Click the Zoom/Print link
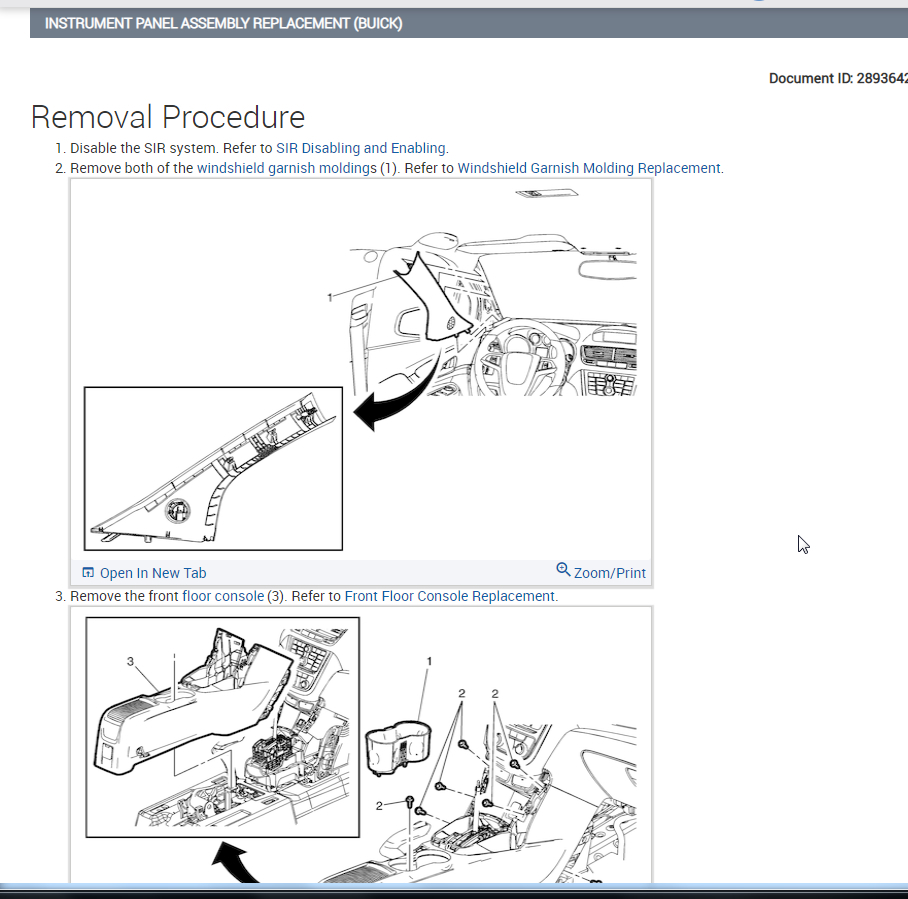Viewport: 908px width, 899px height. [x=609, y=573]
